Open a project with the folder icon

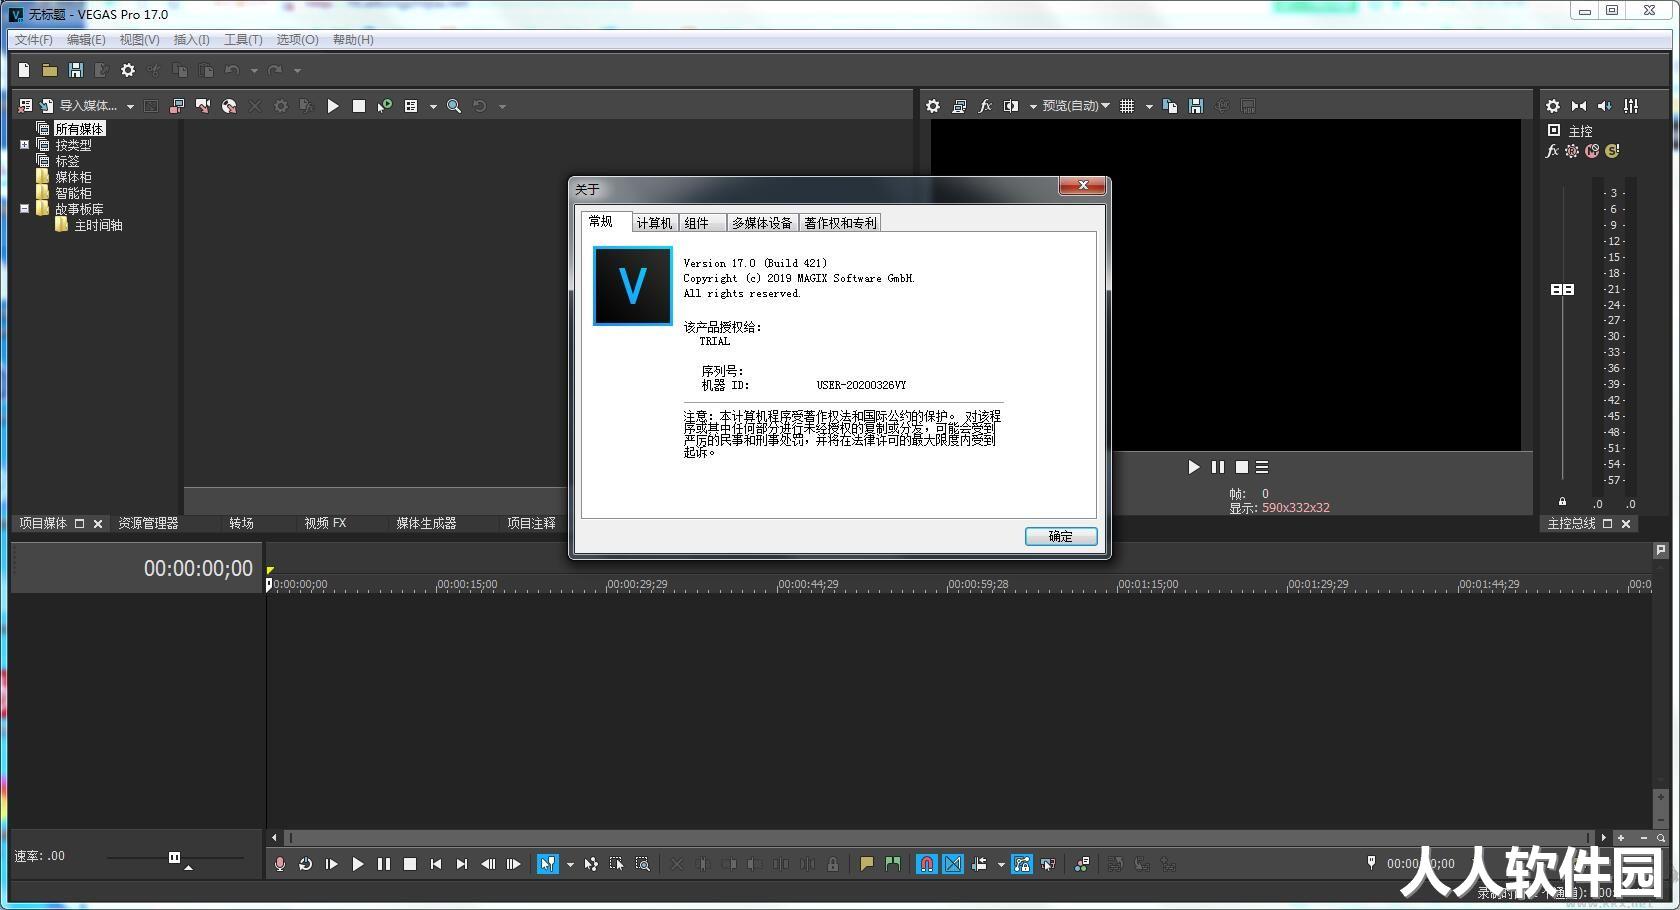[x=49, y=70]
